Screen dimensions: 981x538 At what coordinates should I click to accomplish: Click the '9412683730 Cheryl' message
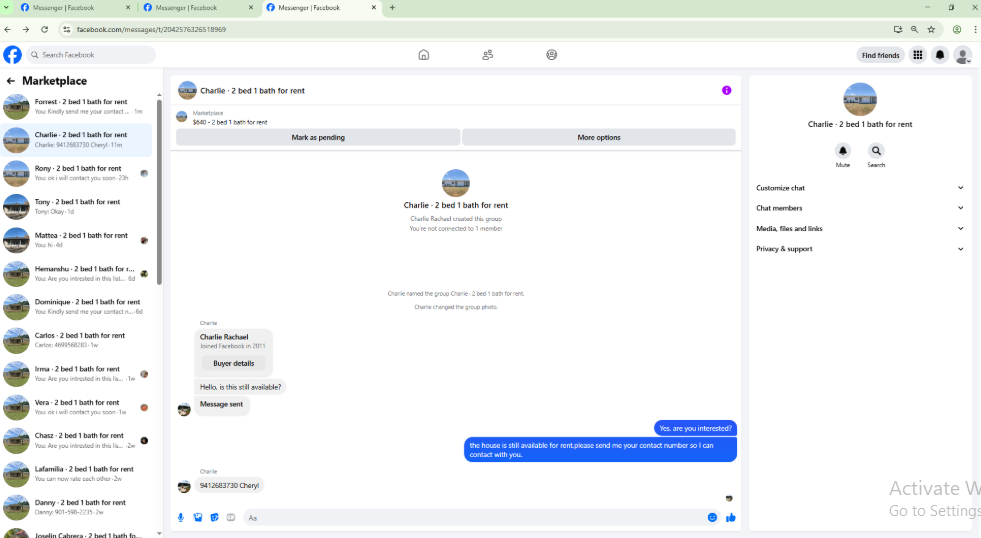229,485
